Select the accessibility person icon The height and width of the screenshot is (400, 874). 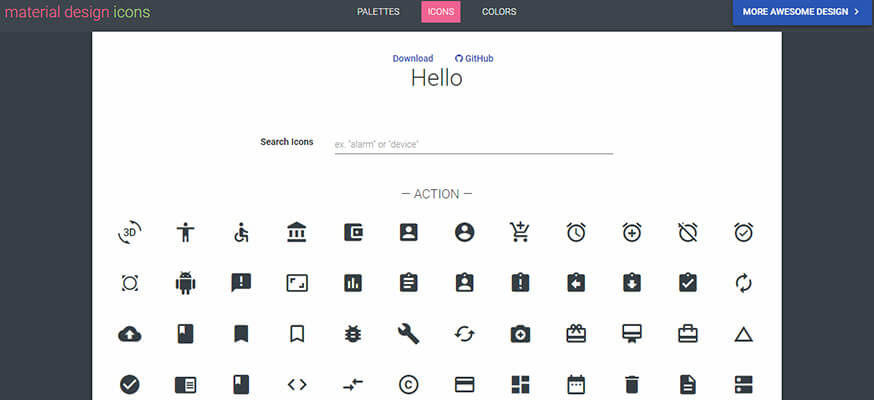coord(186,232)
